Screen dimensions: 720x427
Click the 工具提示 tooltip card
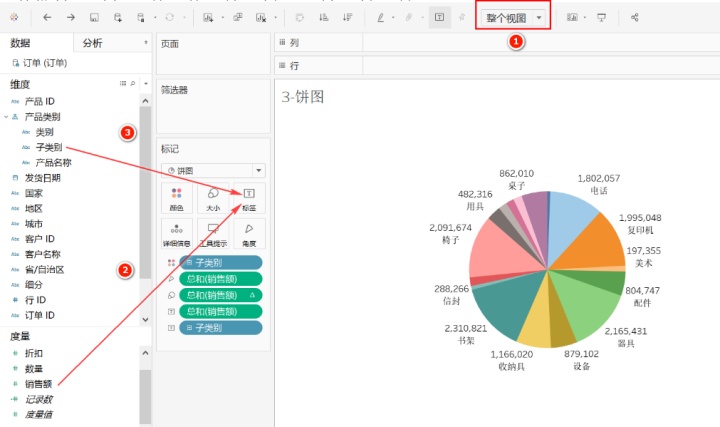(213, 234)
